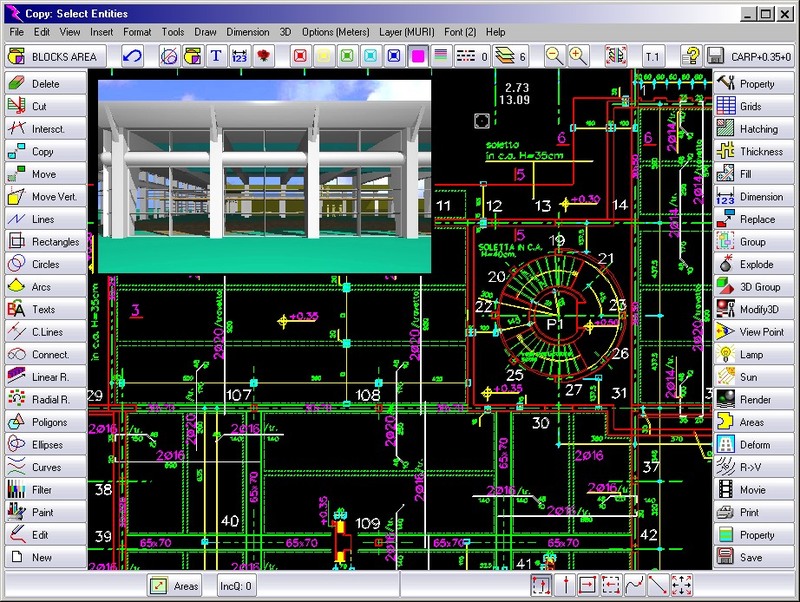800x602 pixels.
Task: Click the Poligons button
Action: coord(45,422)
